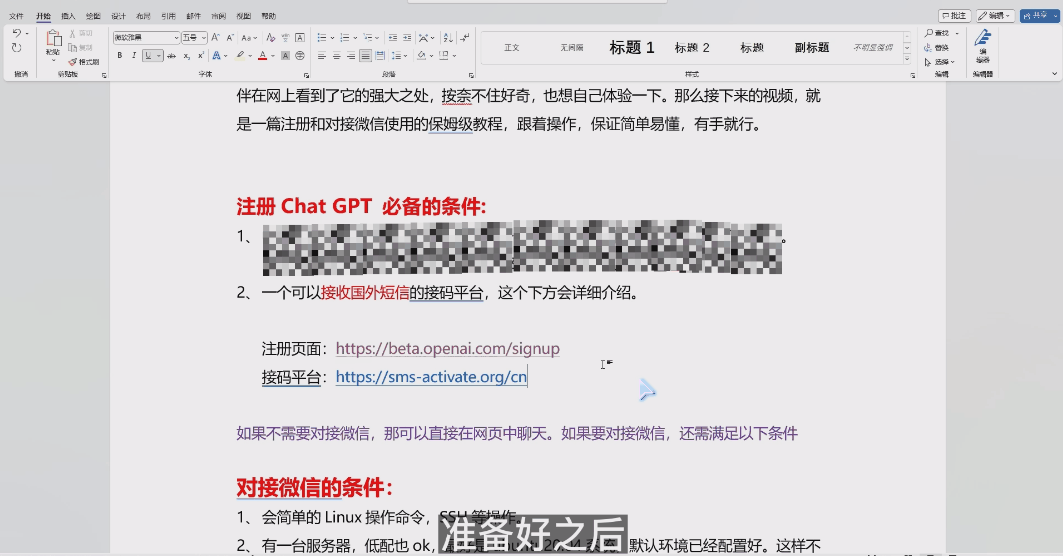The width and height of the screenshot is (1063, 556).
Task: Clear all formatting with the eraser-A icon
Action: click(270, 37)
